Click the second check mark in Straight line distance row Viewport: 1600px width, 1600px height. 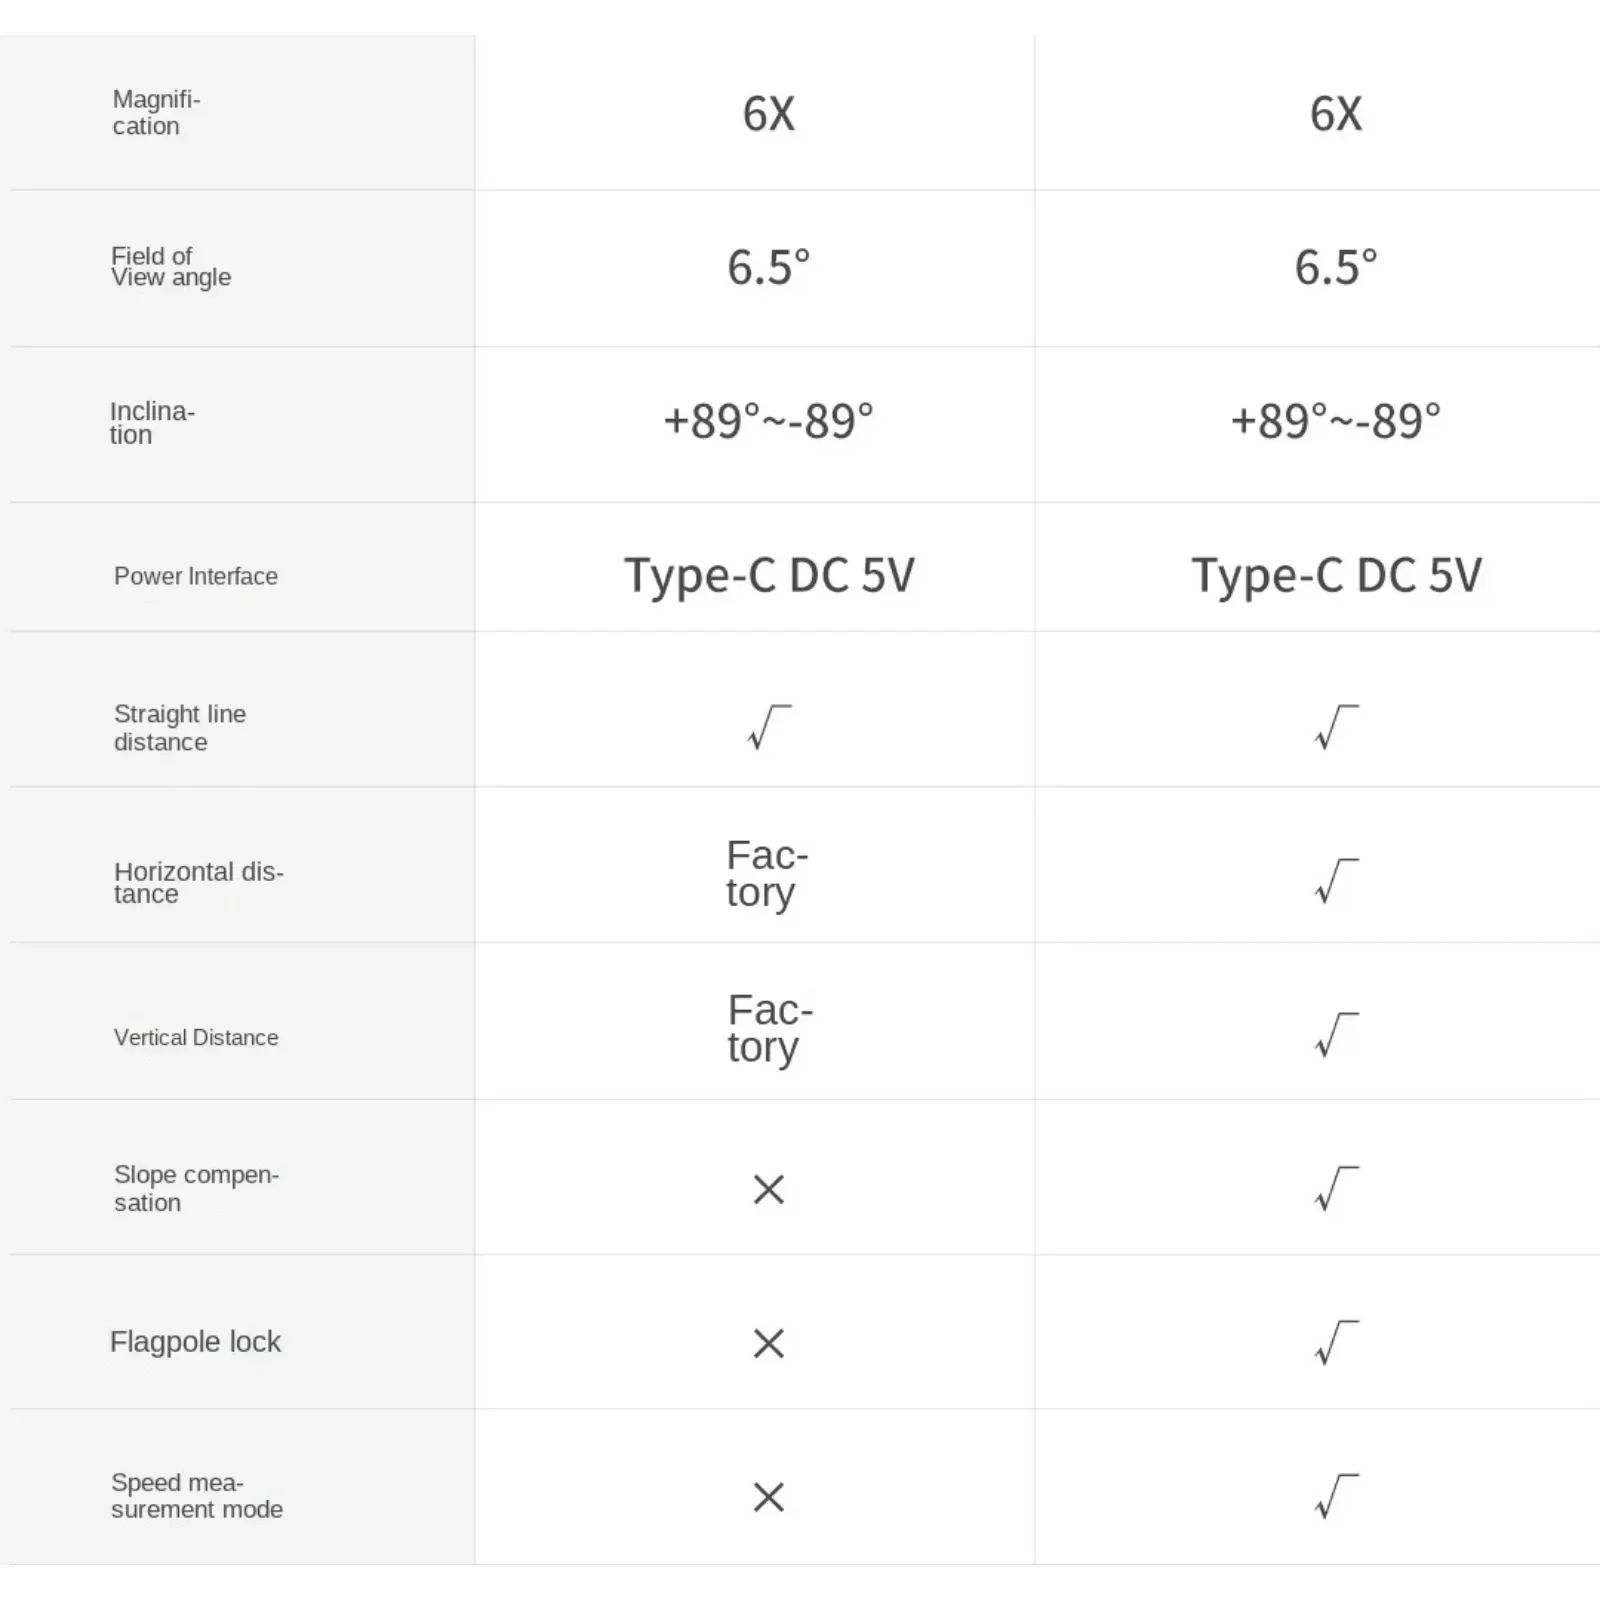click(x=1336, y=726)
